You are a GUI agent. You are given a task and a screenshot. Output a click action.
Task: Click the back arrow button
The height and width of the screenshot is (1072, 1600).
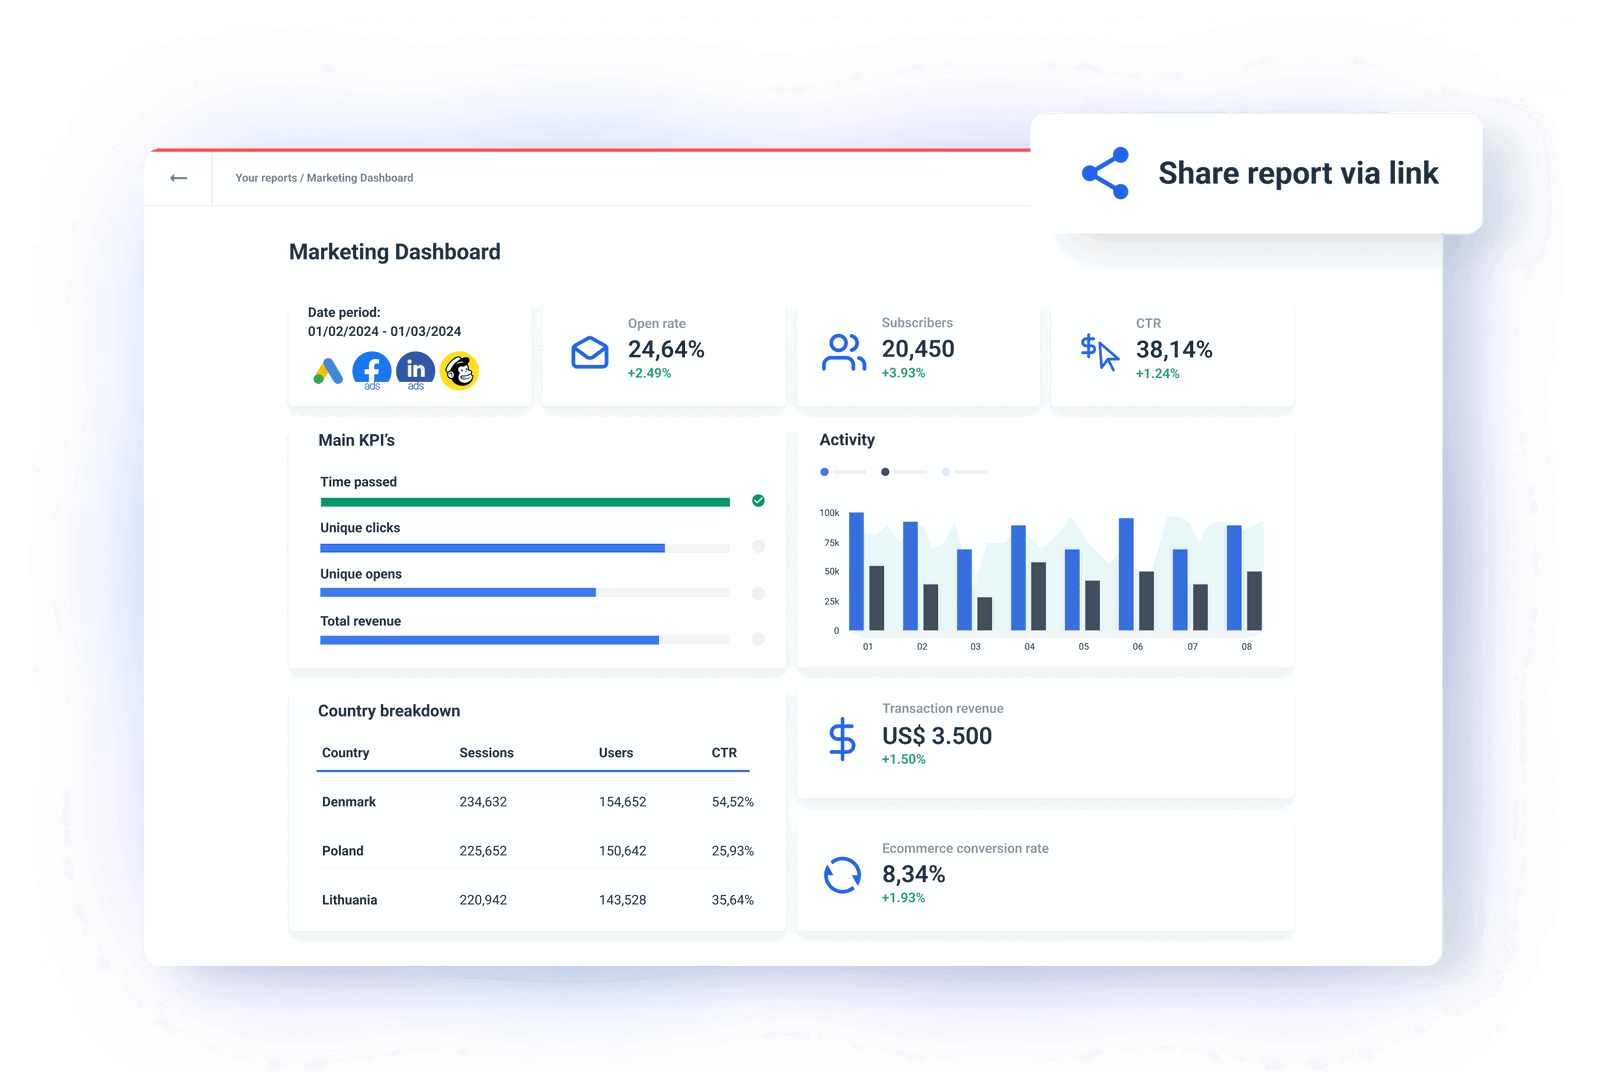tap(178, 177)
